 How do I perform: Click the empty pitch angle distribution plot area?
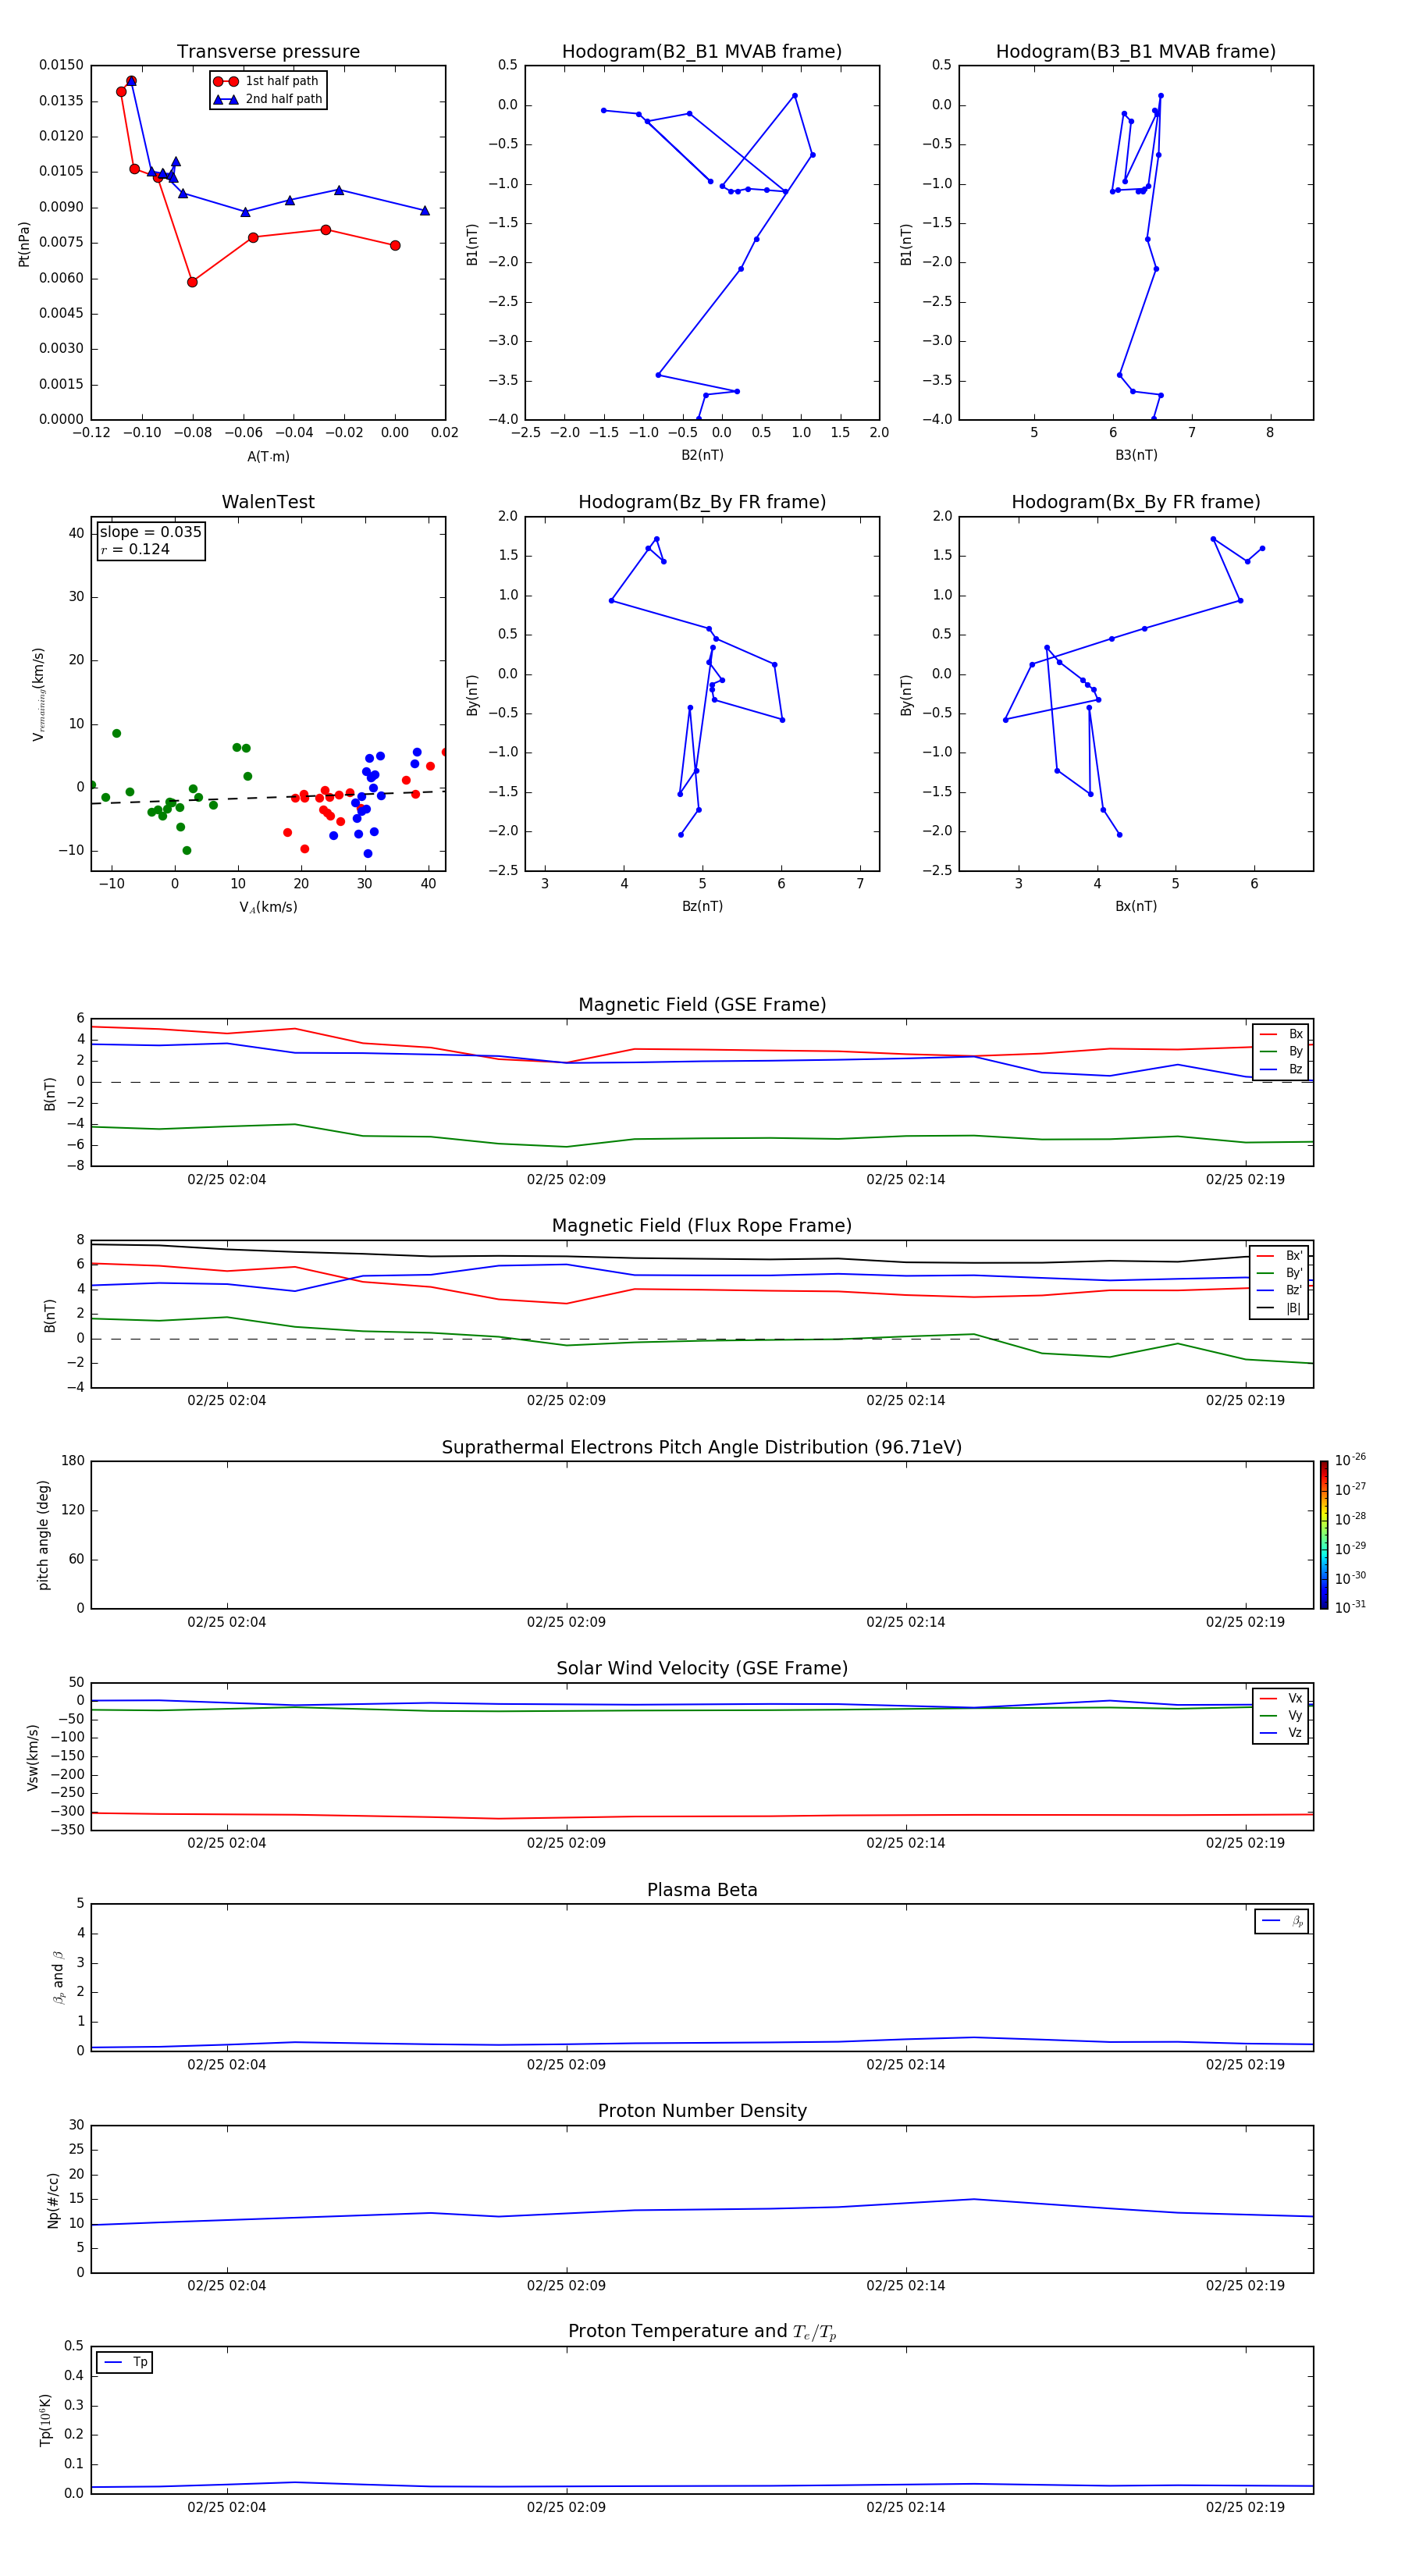pyautogui.click(x=702, y=1535)
